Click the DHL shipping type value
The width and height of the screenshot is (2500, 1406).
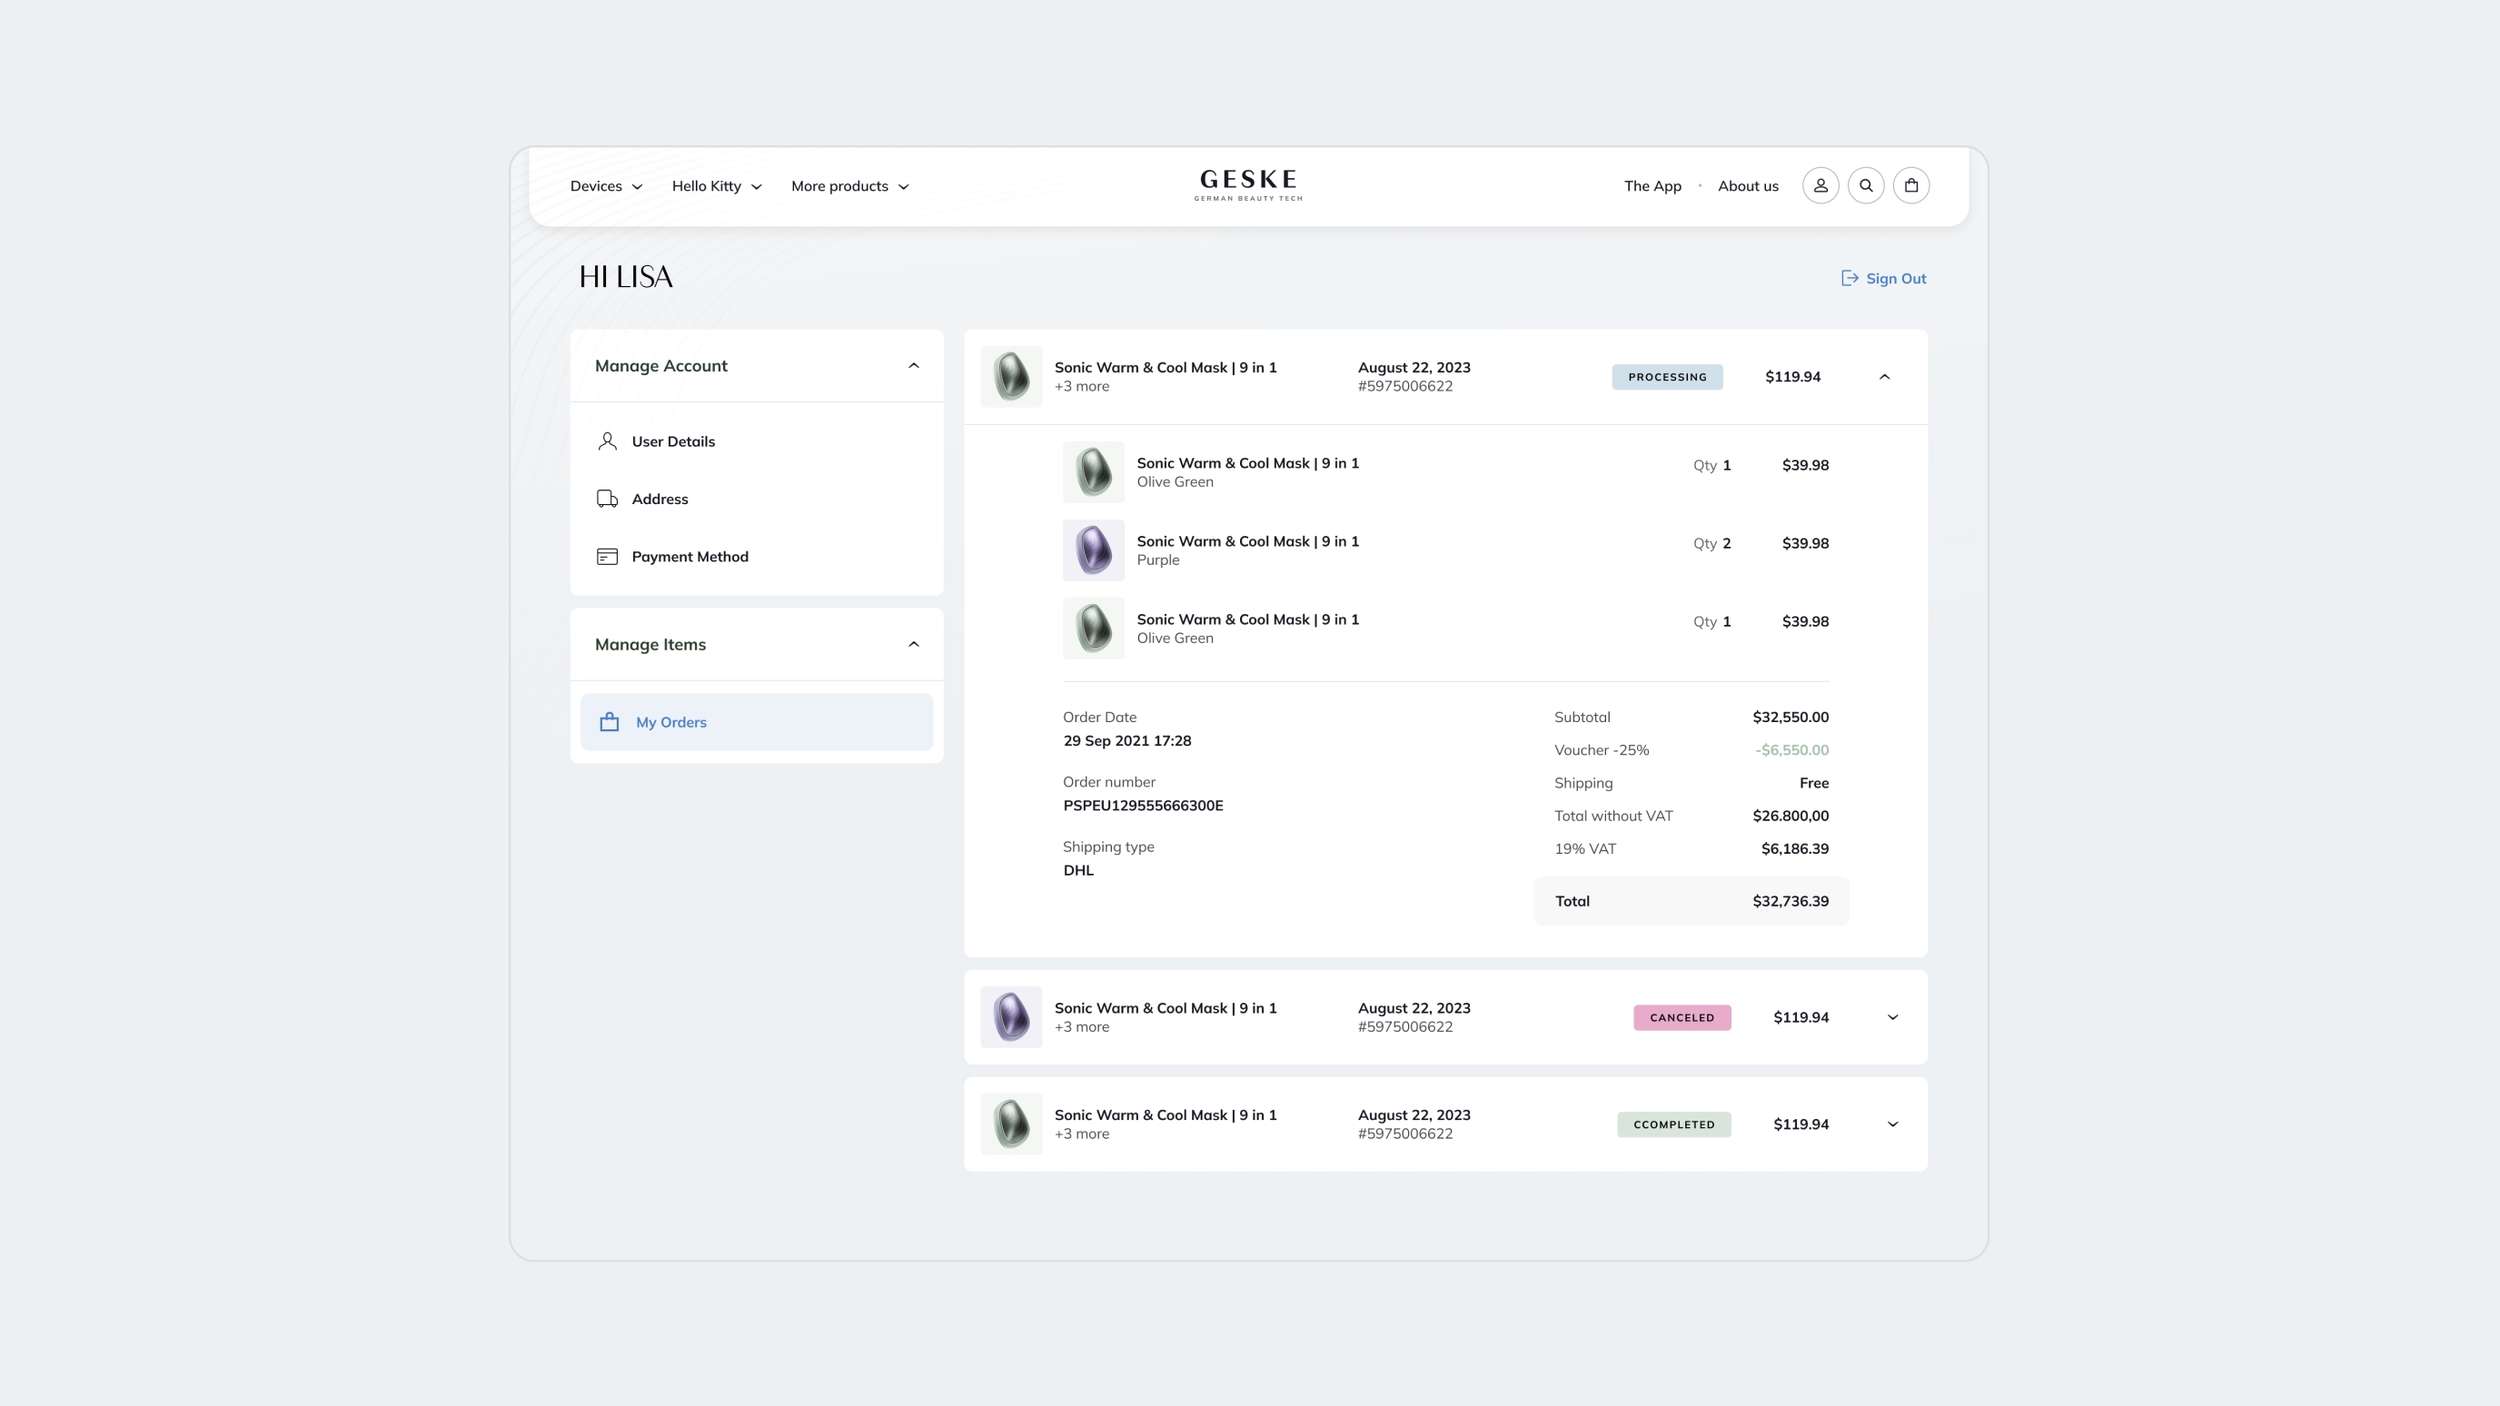point(1078,871)
